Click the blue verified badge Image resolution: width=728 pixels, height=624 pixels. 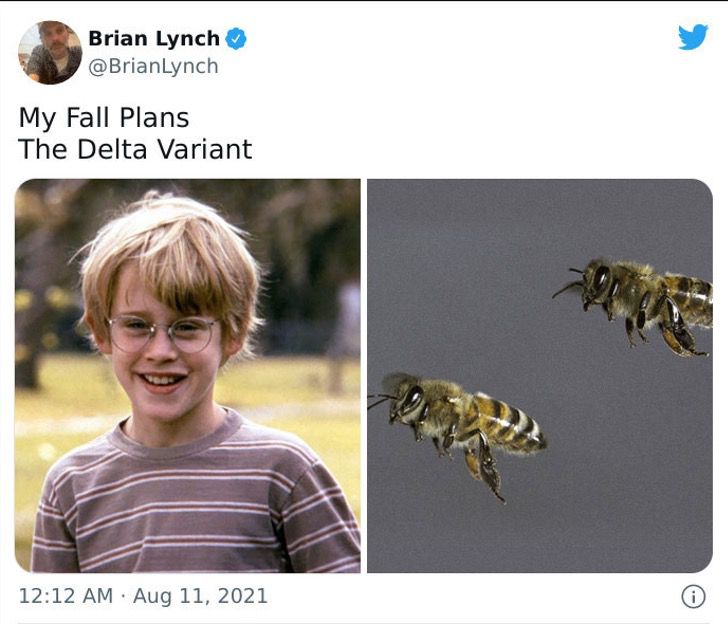pyautogui.click(x=235, y=39)
